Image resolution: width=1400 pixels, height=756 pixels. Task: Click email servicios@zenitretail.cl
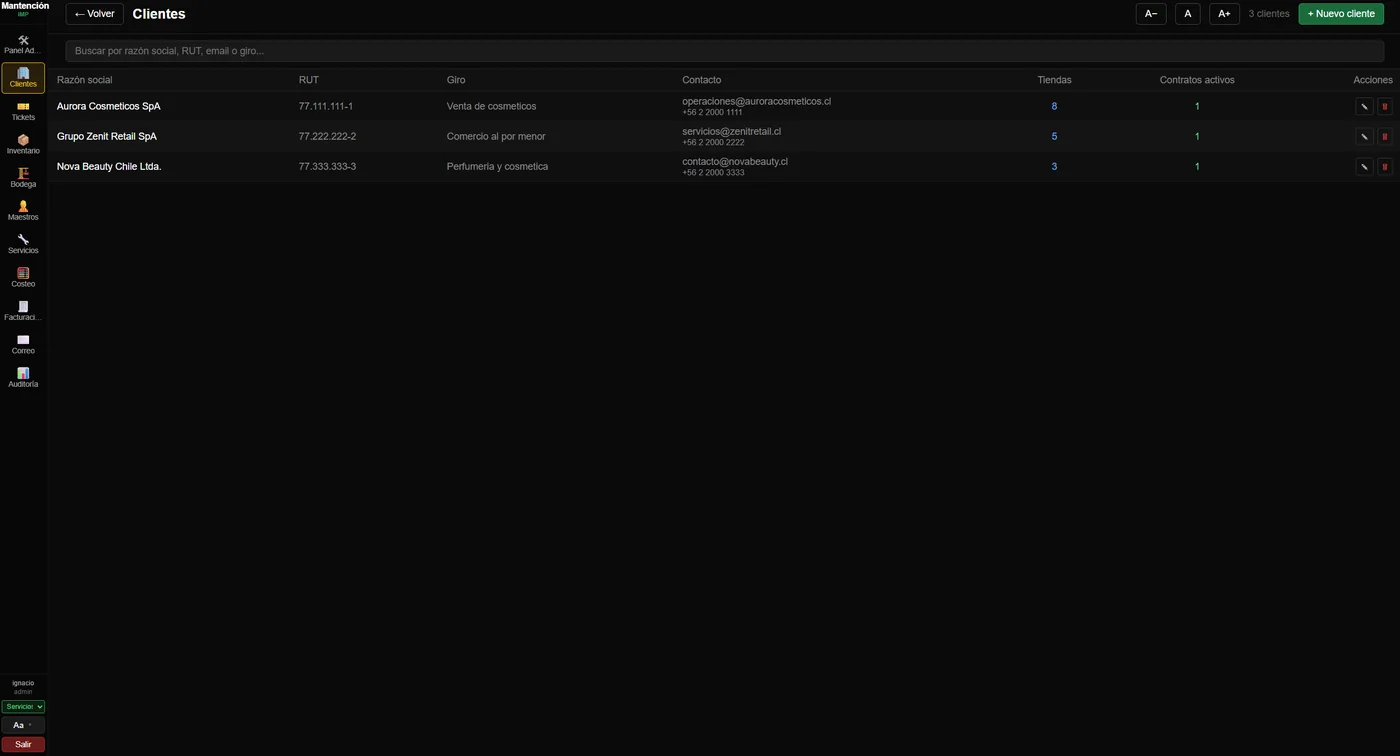click(731, 131)
